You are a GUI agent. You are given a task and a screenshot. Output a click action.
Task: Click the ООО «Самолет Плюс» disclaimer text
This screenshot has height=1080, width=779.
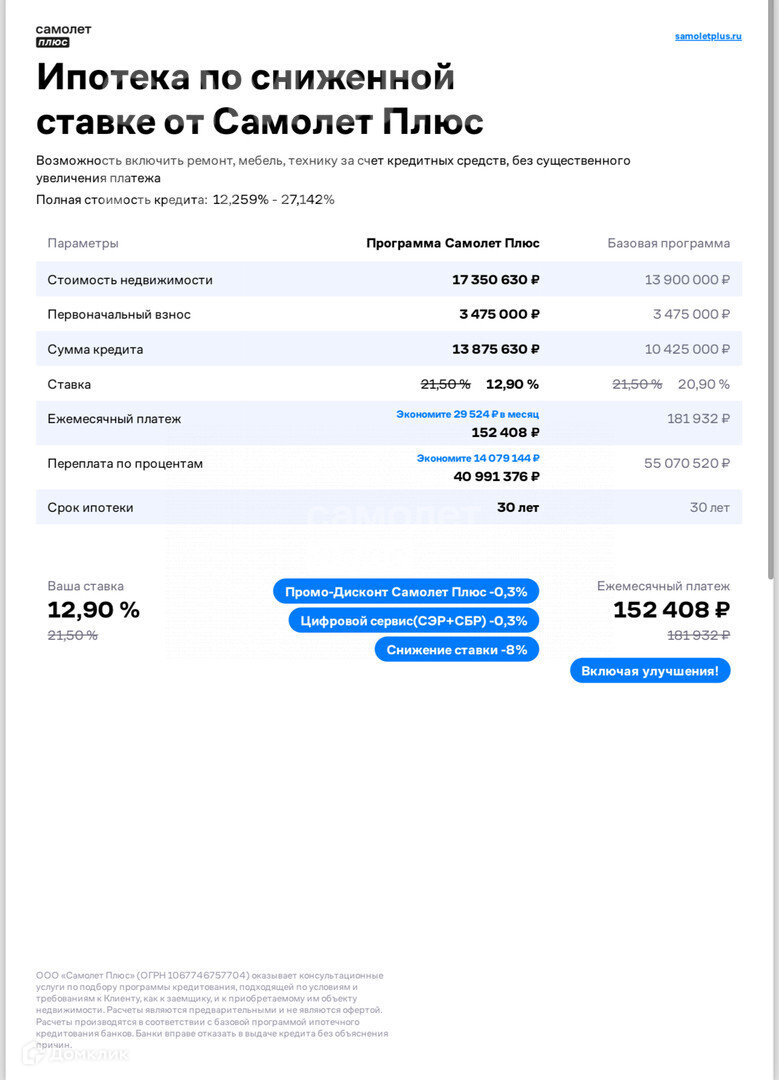(x=212, y=1010)
